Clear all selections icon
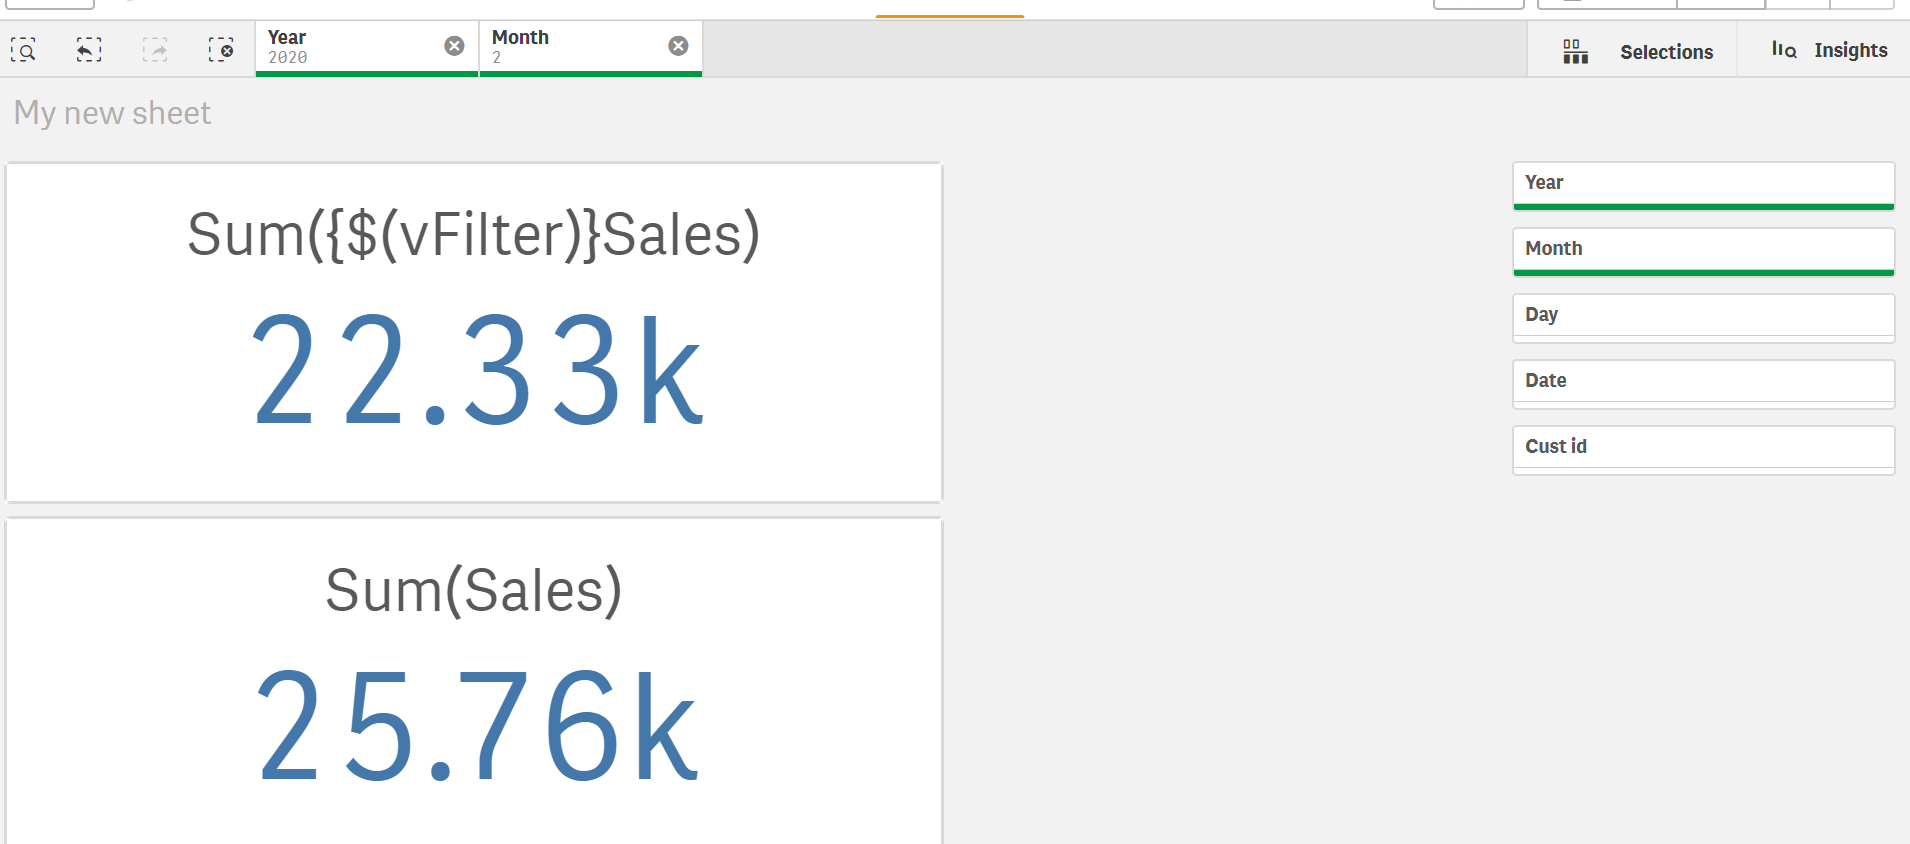Screen dimensions: 1910x844 pyautogui.click(x=221, y=49)
